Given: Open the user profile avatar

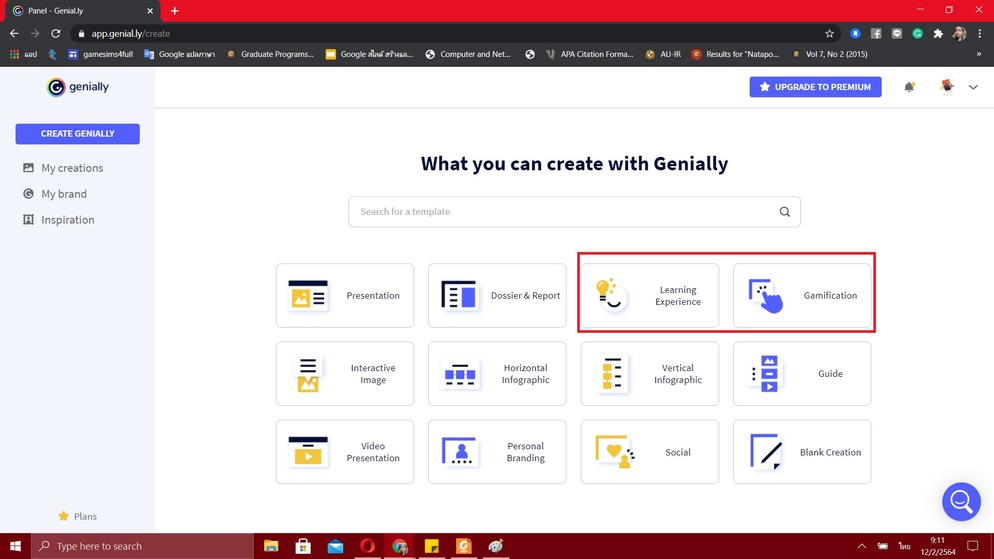Looking at the screenshot, I should [x=947, y=87].
